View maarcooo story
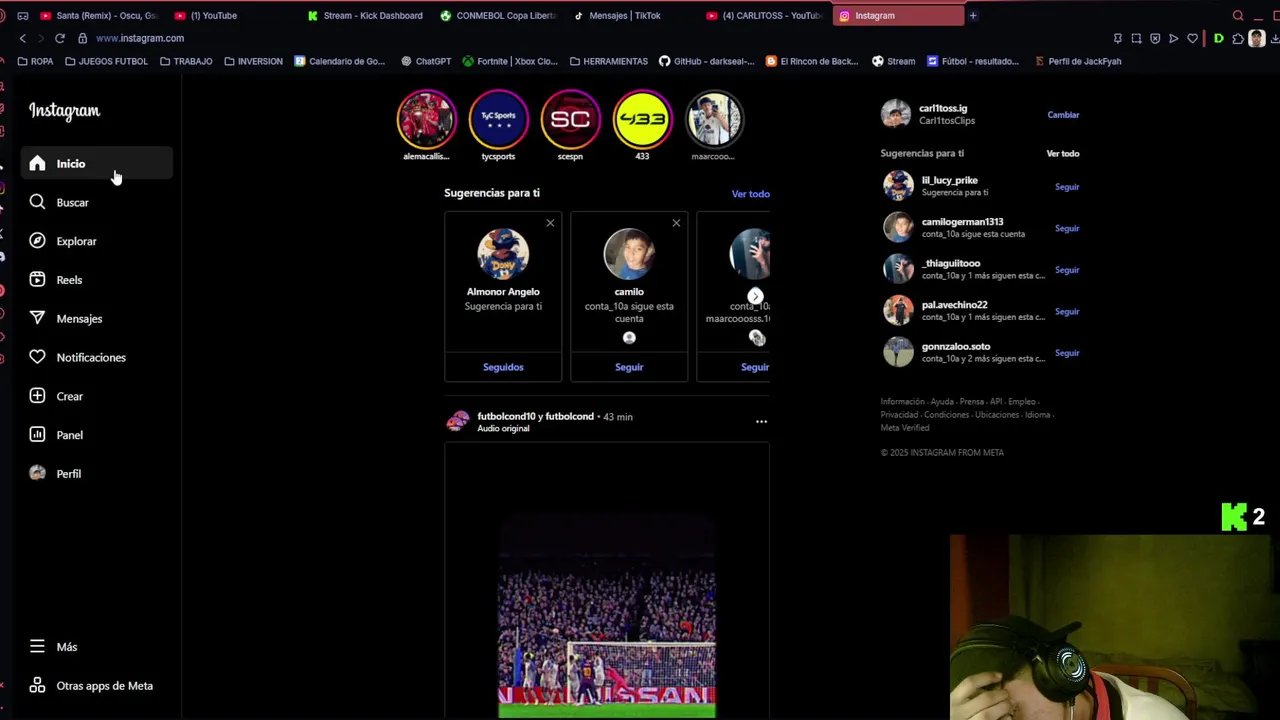The image size is (1280, 720). [714, 119]
